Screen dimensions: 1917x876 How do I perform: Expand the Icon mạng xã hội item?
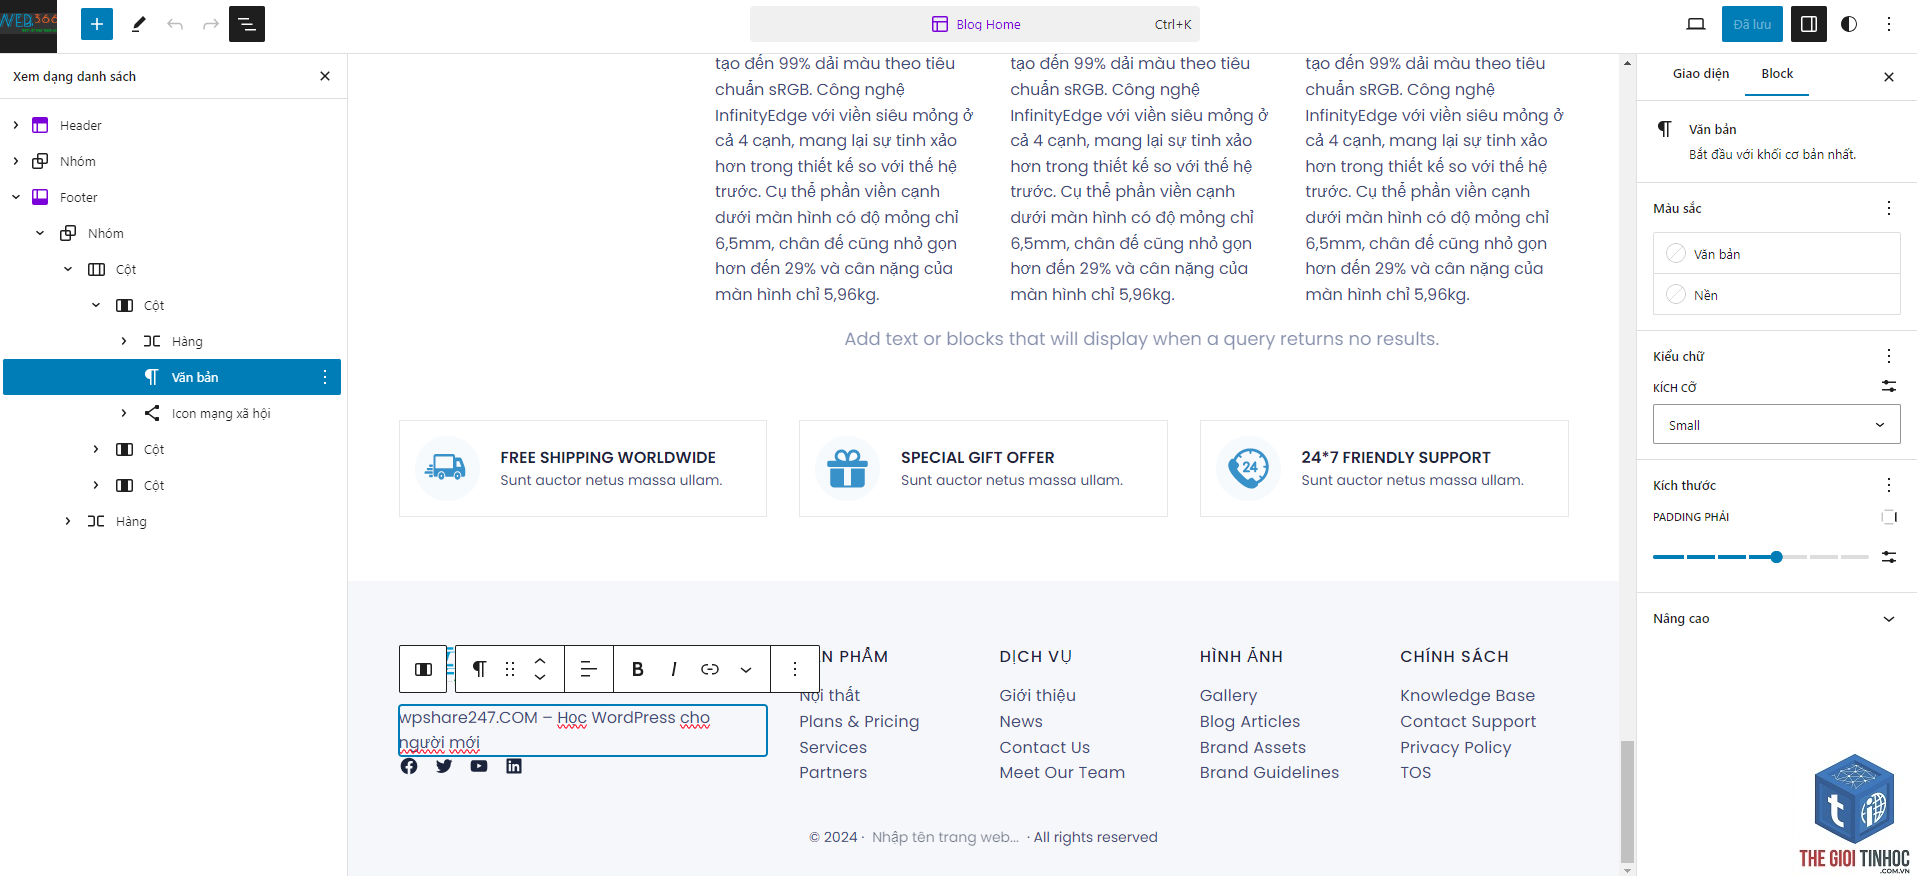(x=124, y=413)
